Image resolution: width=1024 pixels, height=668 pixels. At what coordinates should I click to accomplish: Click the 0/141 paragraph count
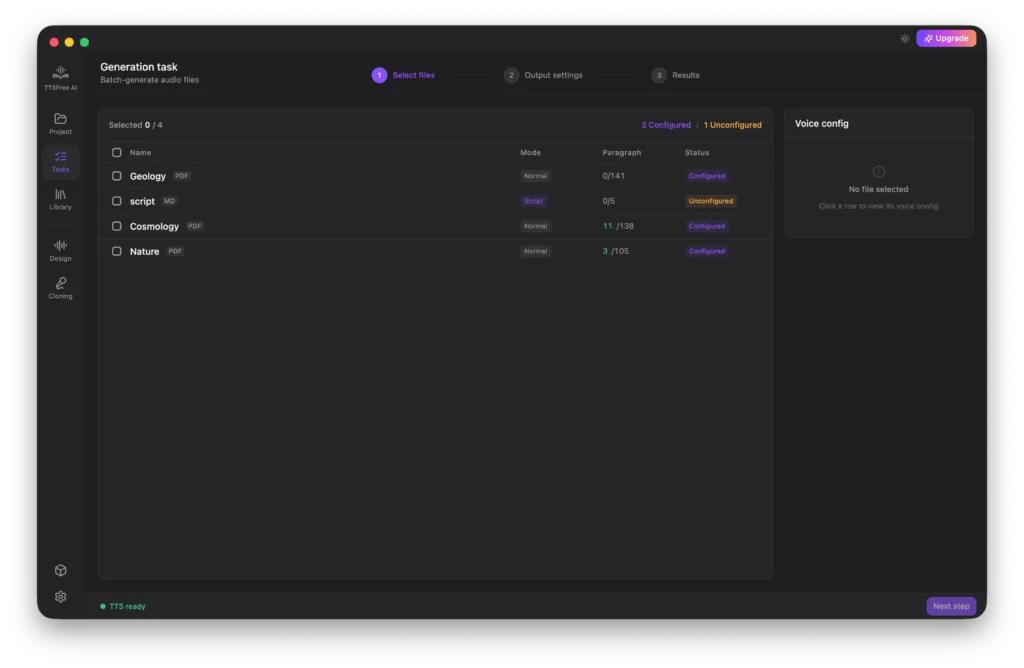(x=613, y=176)
